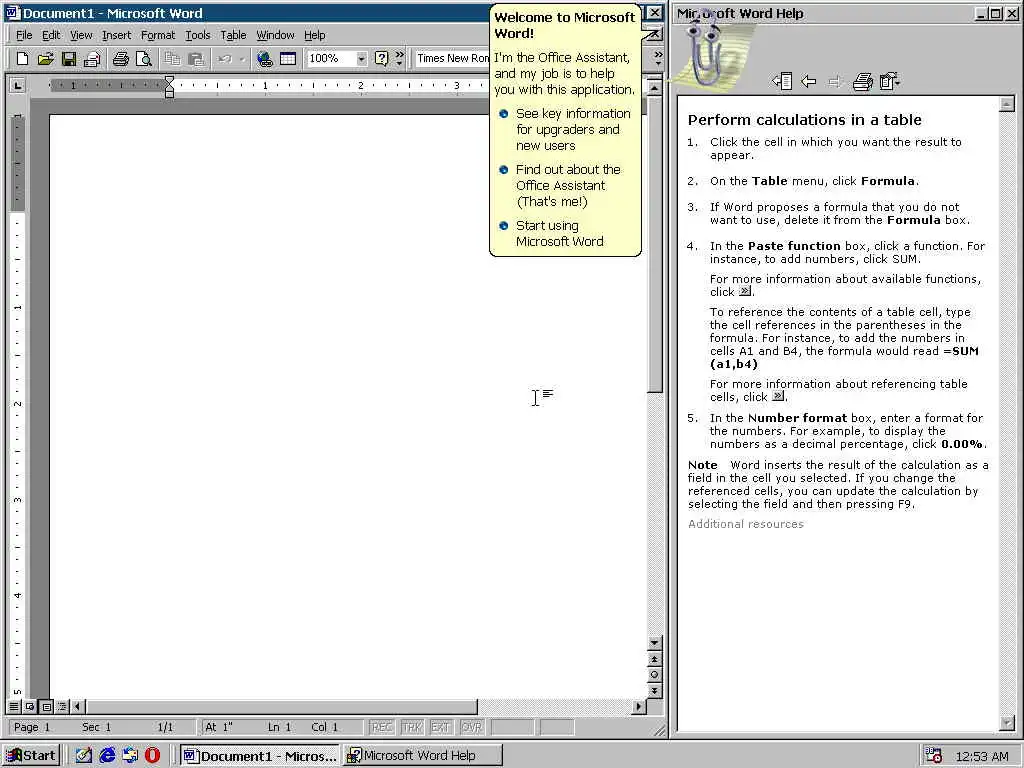The width and height of the screenshot is (1024, 768).
Task: Click the Previous Page double-arrow button
Action: (x=654, y=659)
